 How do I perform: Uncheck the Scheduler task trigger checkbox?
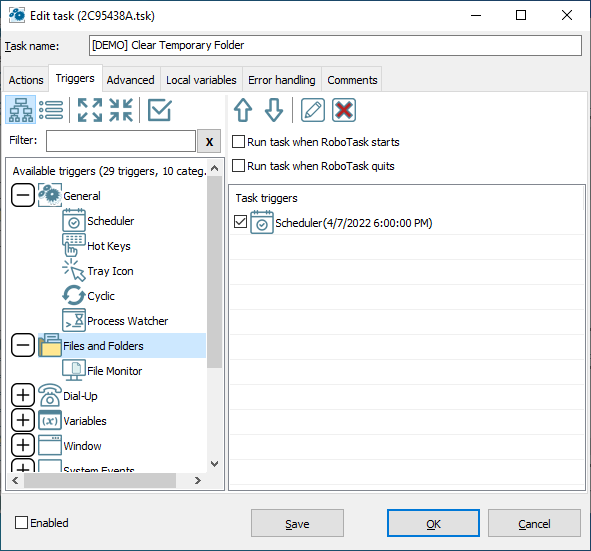tap(240, 222)
